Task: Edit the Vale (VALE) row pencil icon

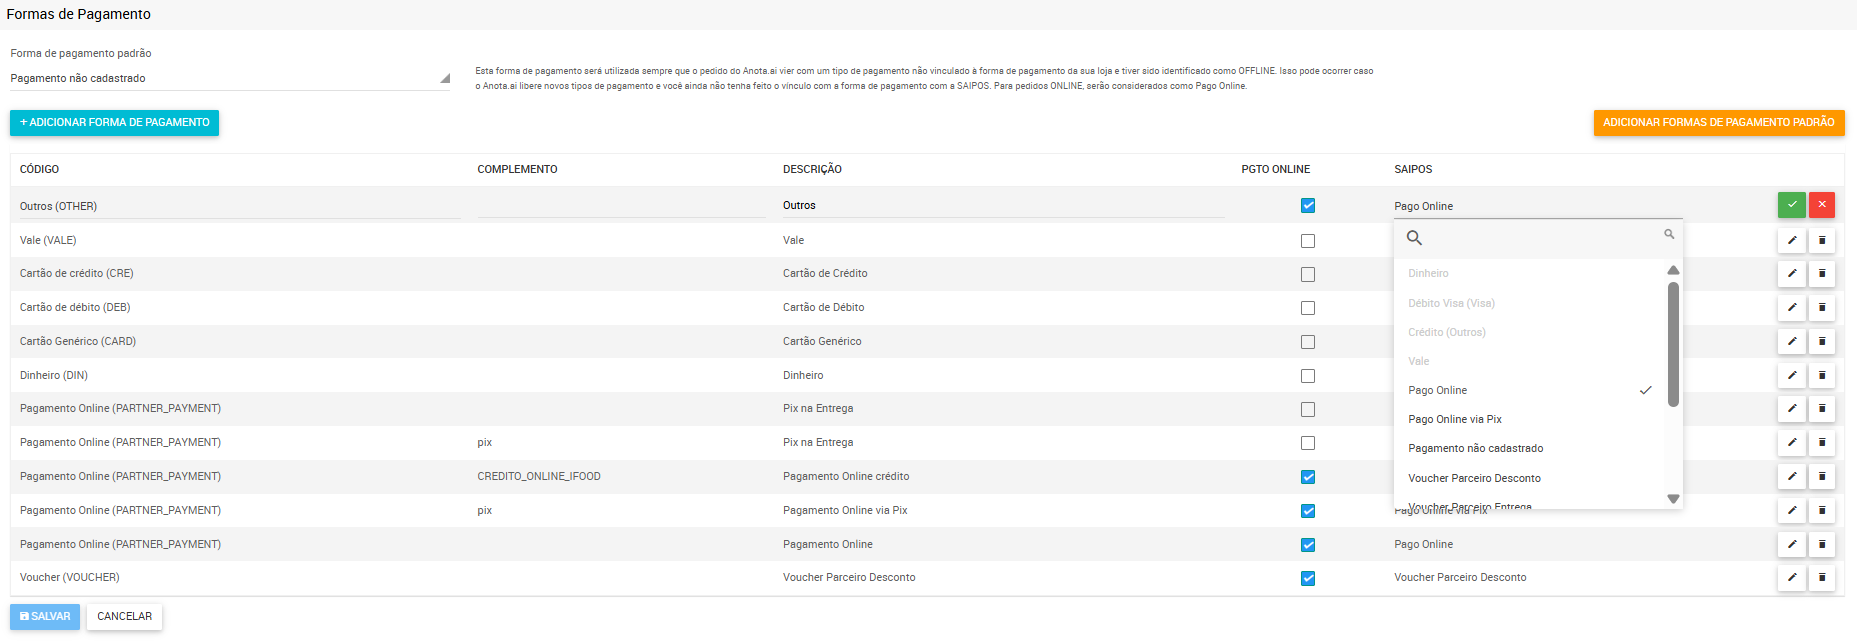Action: click(x=1791, y=240)
